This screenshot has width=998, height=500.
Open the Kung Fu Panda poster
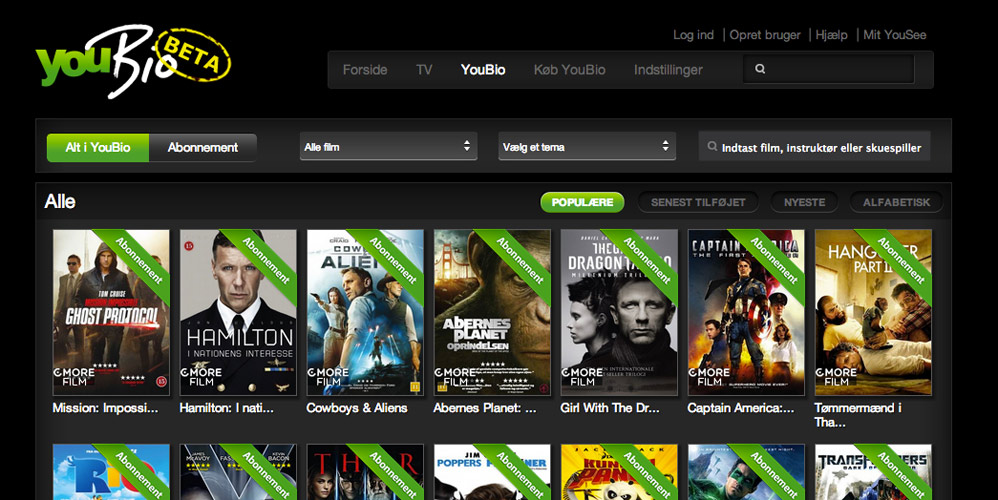coord(619,472)
